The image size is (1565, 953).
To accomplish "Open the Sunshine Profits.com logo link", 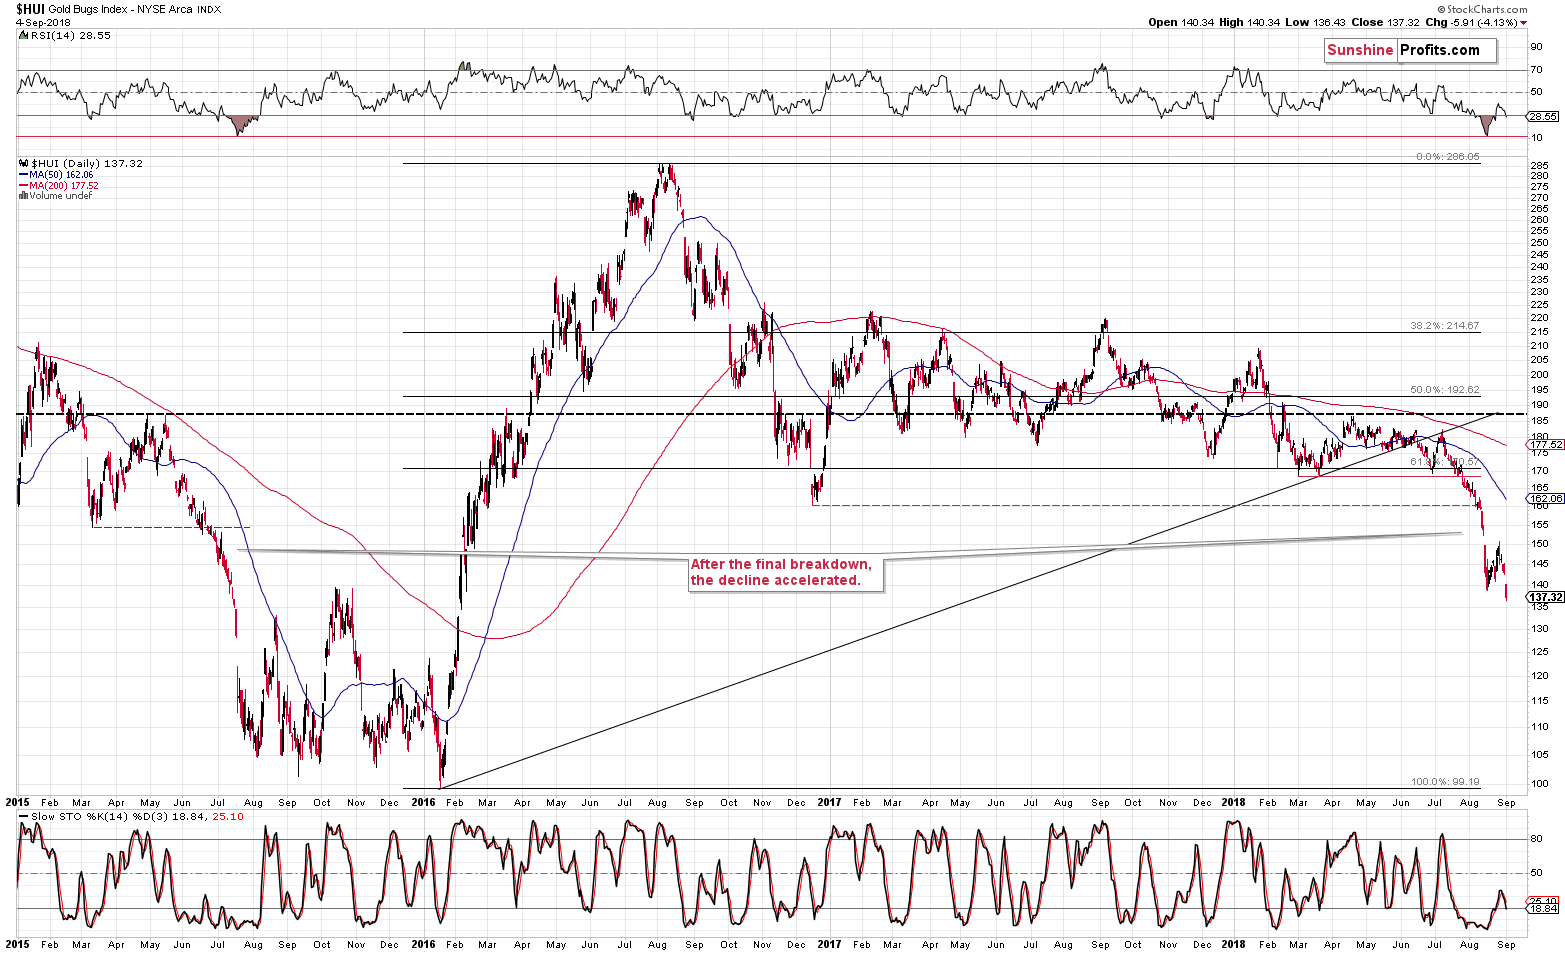I will [x=1410, y=50].
